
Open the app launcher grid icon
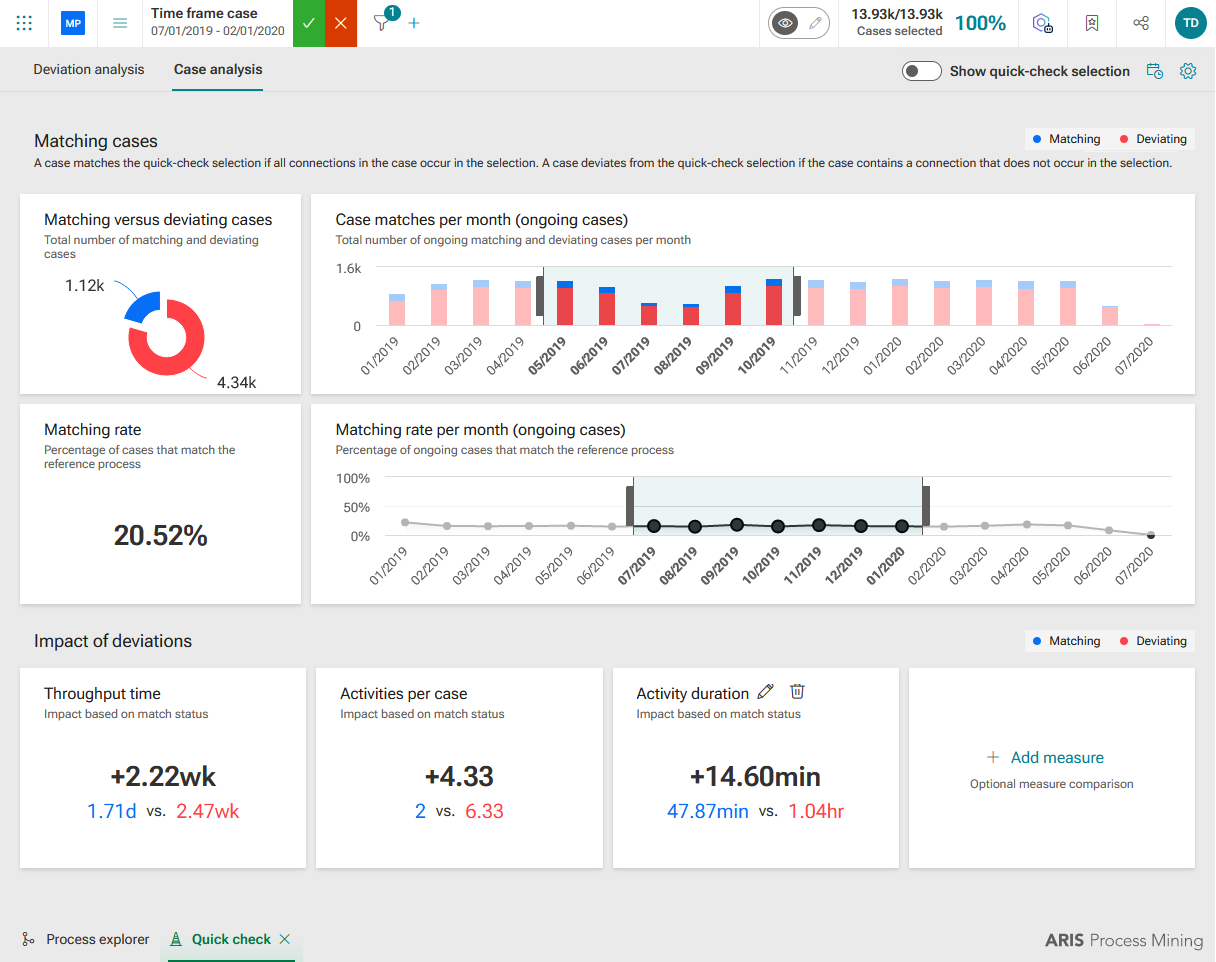(24, 23)
